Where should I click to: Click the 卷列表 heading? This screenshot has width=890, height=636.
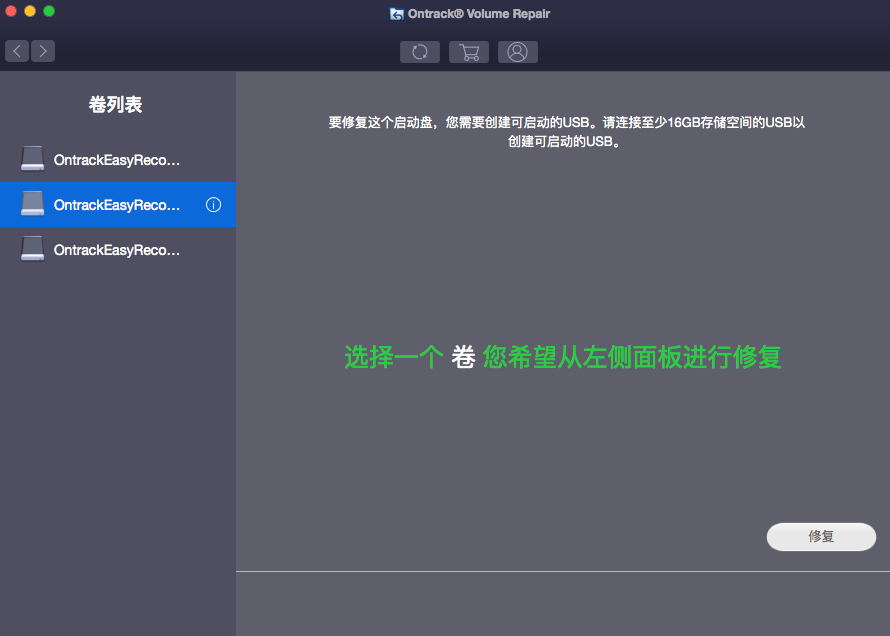(x=115, y=104)
